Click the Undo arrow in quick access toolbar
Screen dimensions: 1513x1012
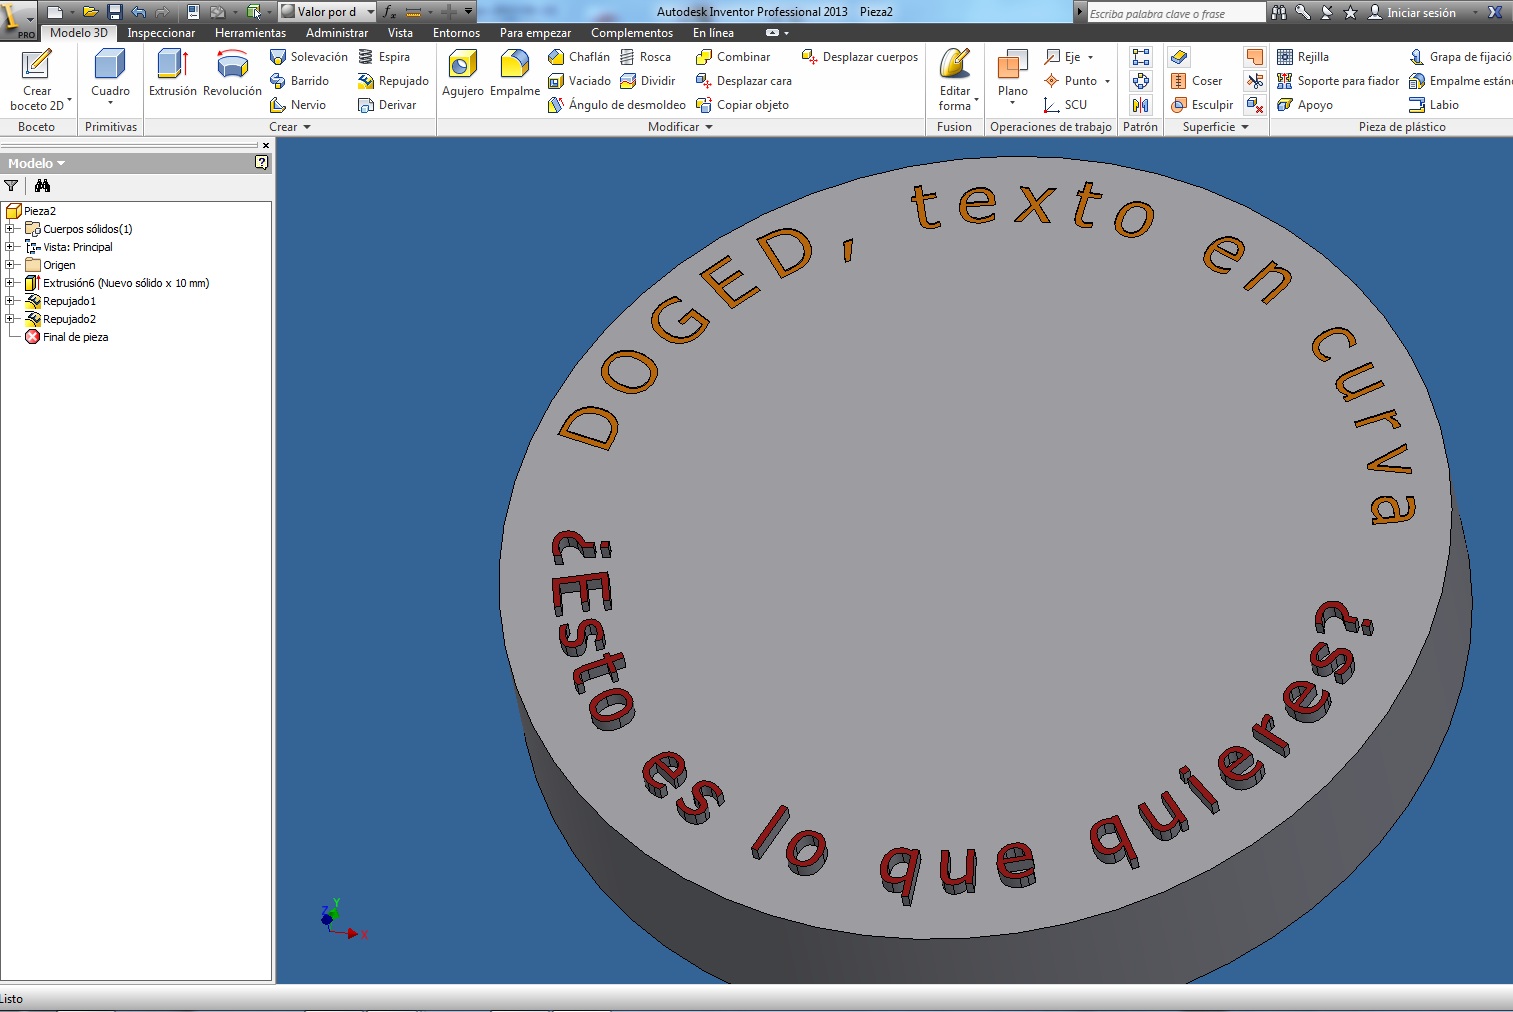tap(139, 12)
